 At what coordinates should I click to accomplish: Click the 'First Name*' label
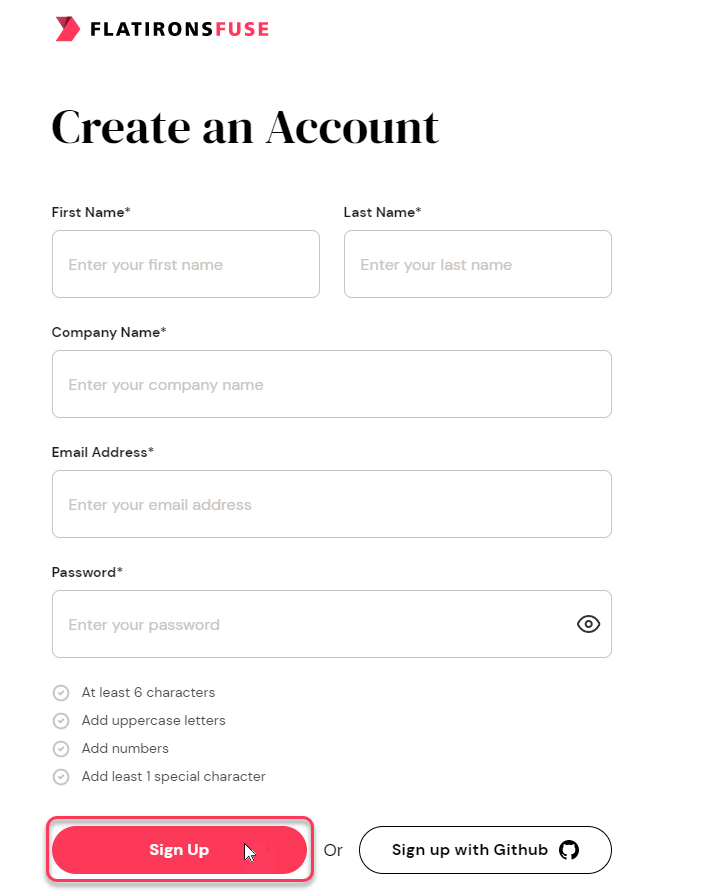pyautogui.click(x=91, y=212)
